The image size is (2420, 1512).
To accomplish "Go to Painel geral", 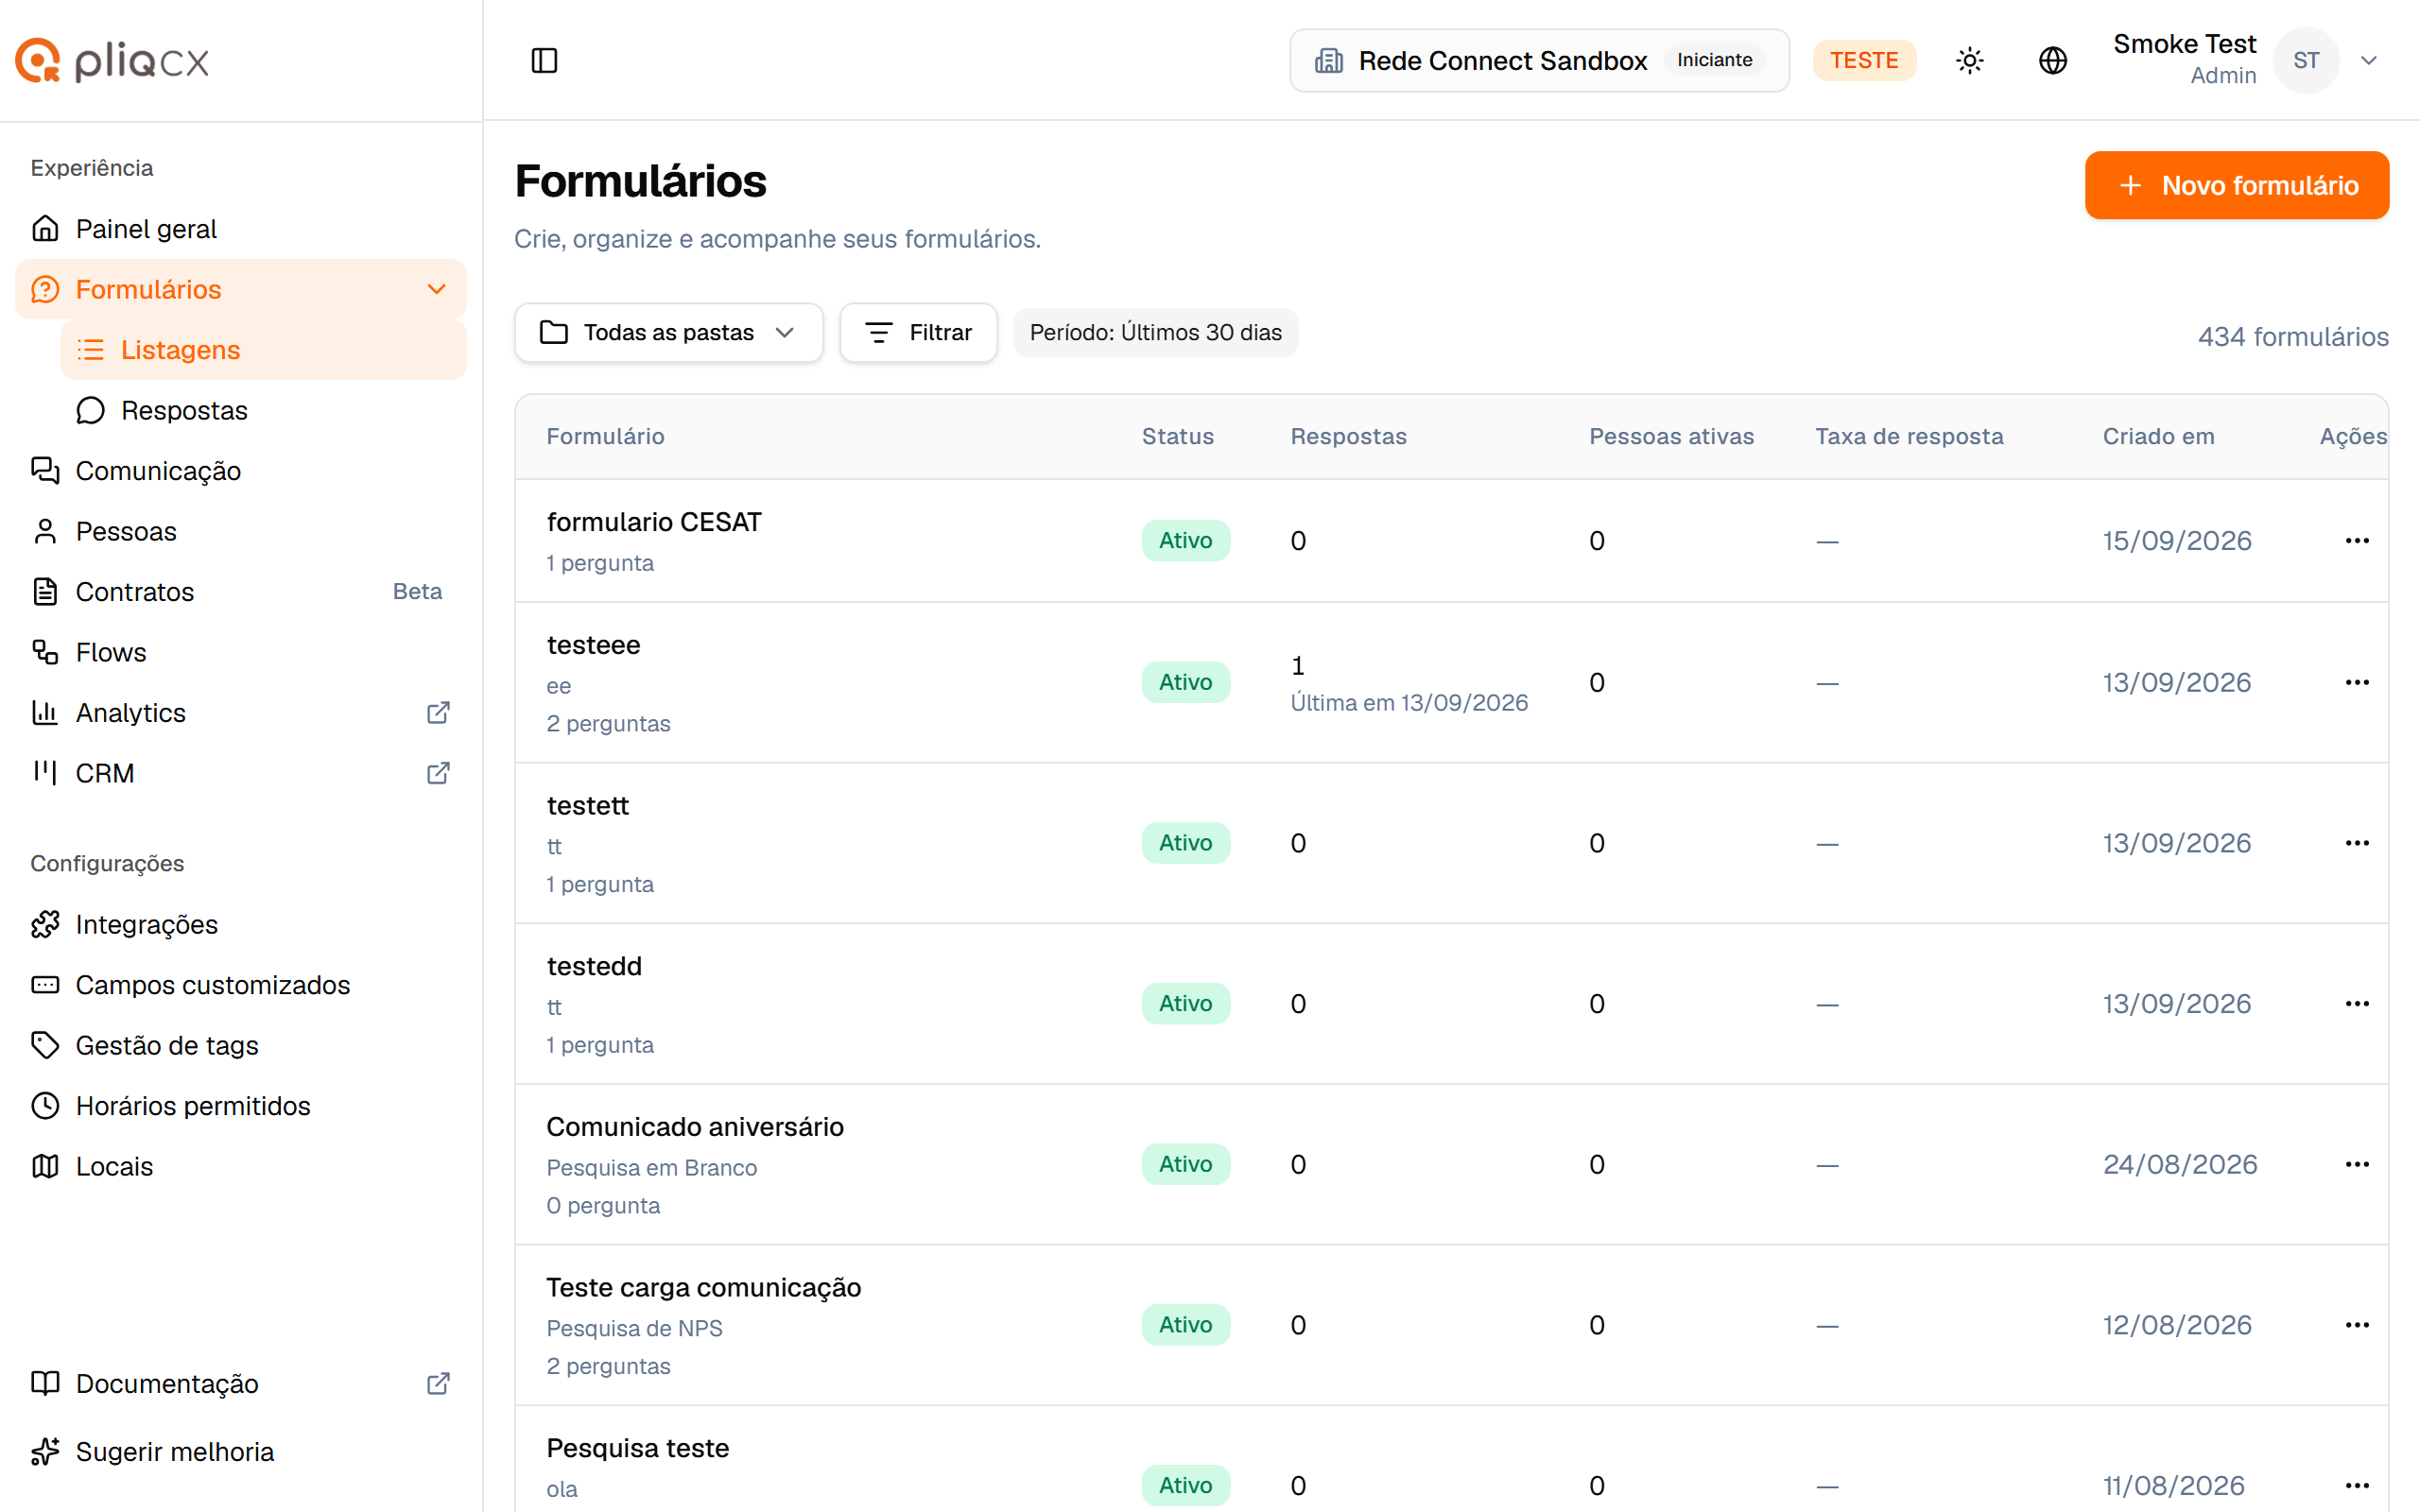I will (x=240, y=228).
